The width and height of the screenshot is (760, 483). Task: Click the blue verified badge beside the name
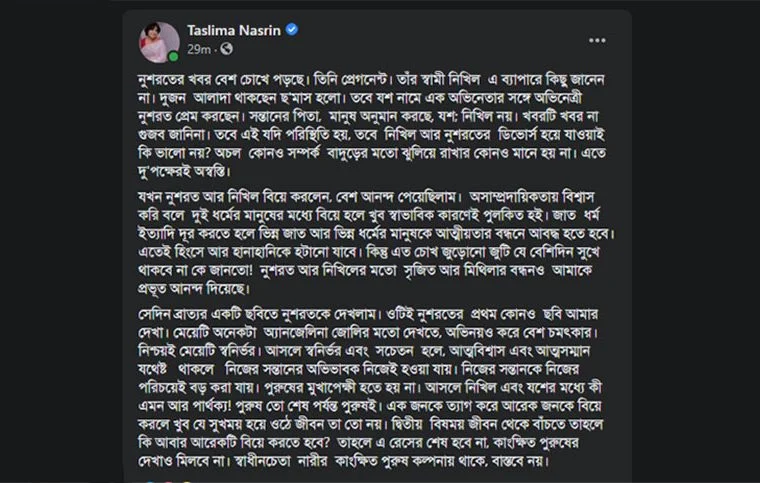pyautogui.click(x=292, y=30)
